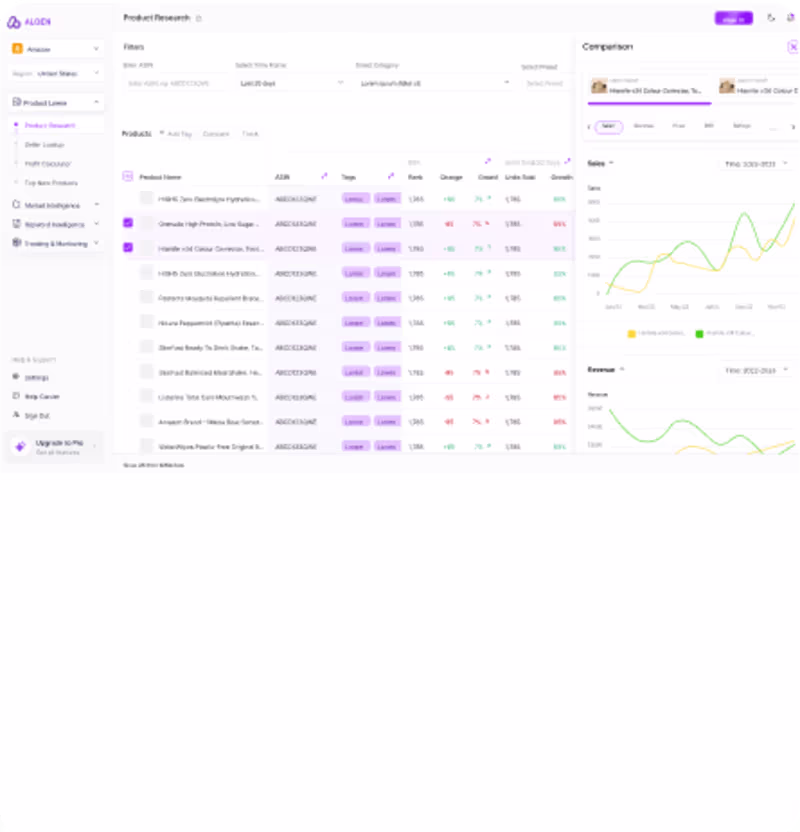The image size is (800, 832).
Task: Open the Amazon marketplace dropdown
Action: tap(56, 49)
